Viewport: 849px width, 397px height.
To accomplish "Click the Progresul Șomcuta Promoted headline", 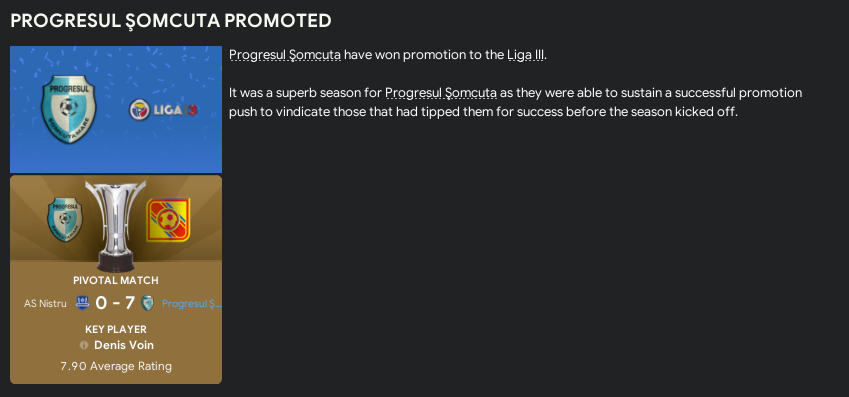I will 171,21.
